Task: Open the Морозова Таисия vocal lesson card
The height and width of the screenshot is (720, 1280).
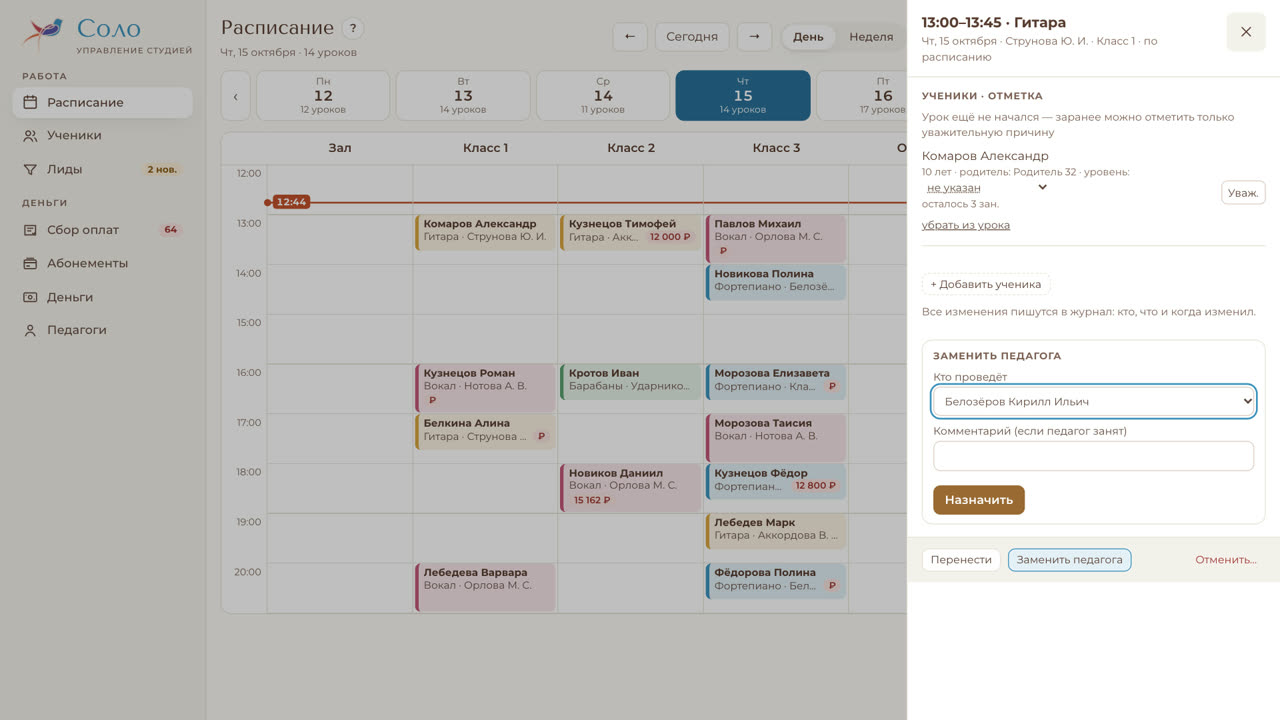Action: click(776, 438)
